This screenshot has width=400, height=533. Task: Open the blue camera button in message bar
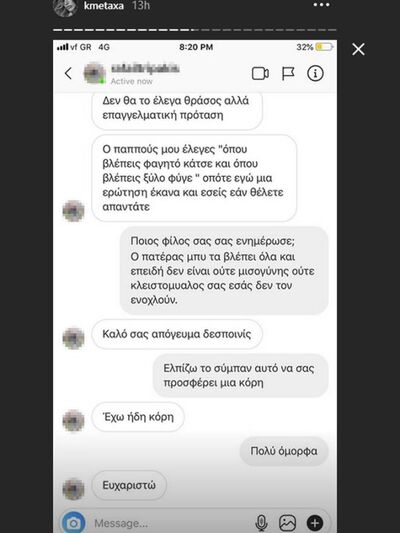pos(73,523)
